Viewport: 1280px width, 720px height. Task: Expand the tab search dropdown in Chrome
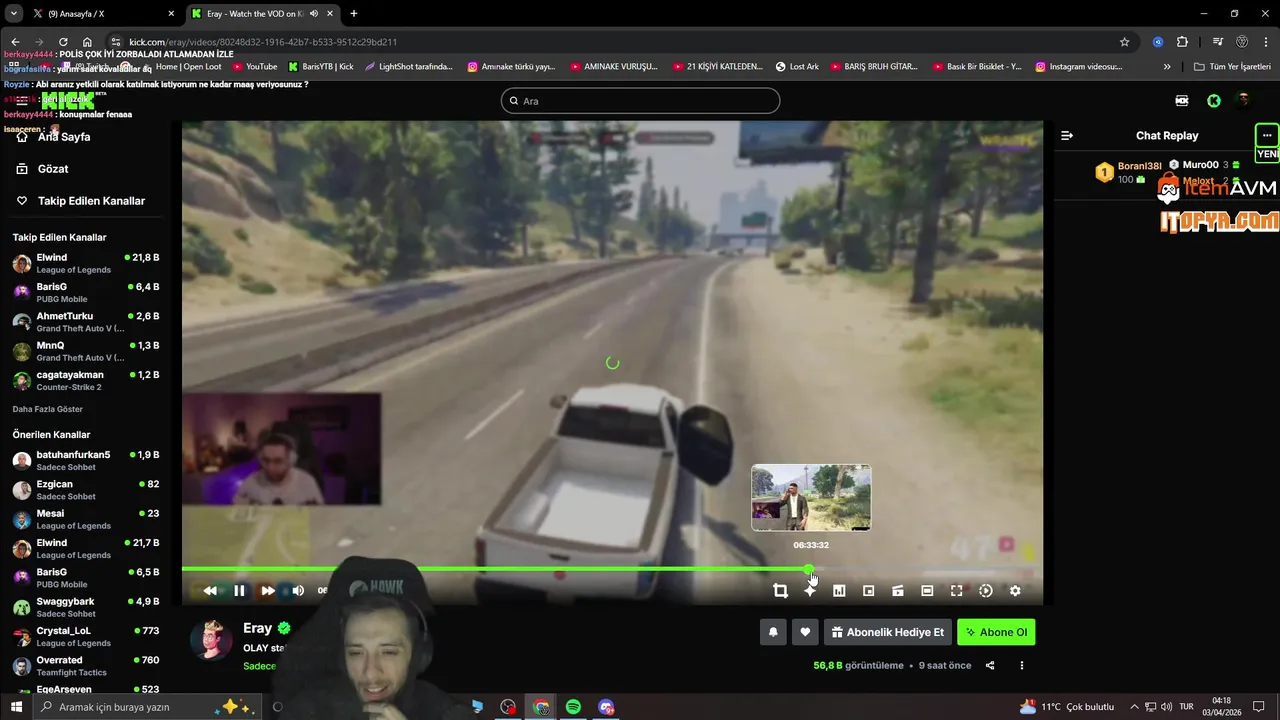13,14
